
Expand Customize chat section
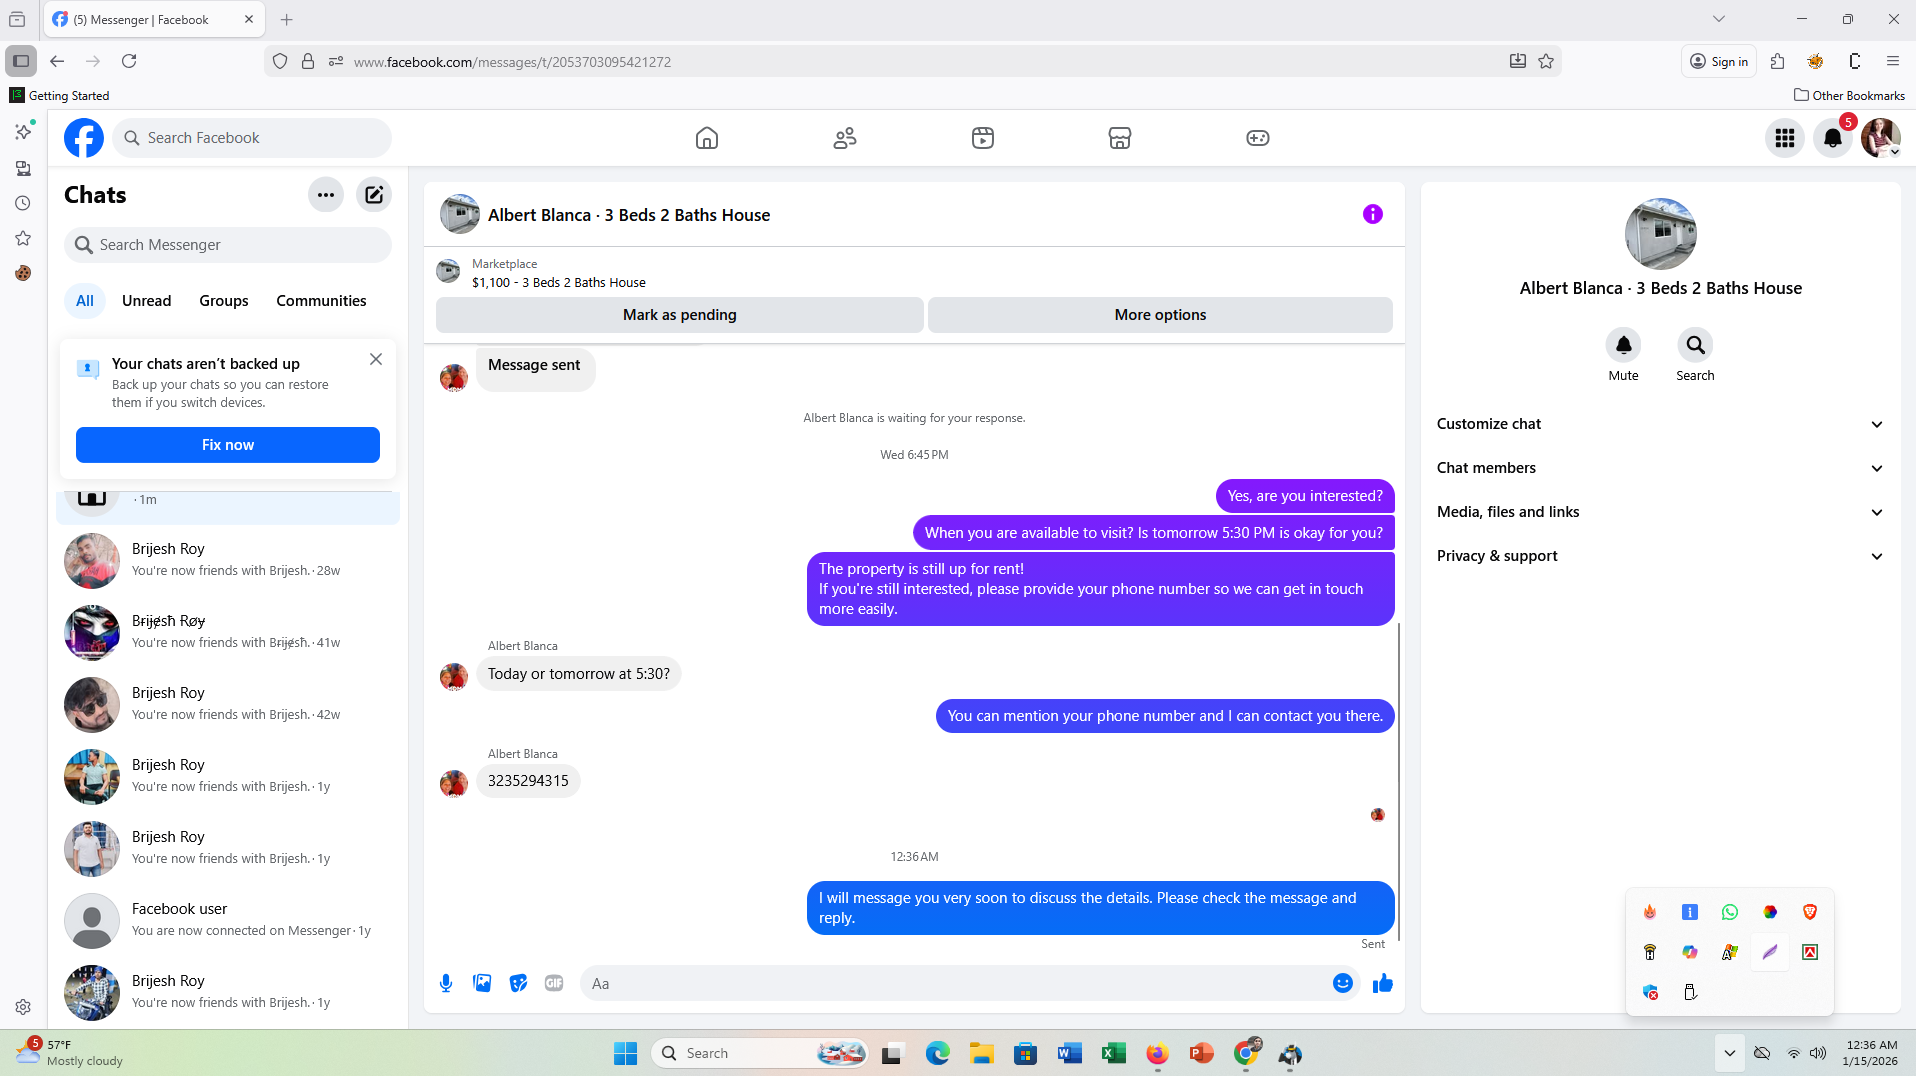[x=1660, y=424]
